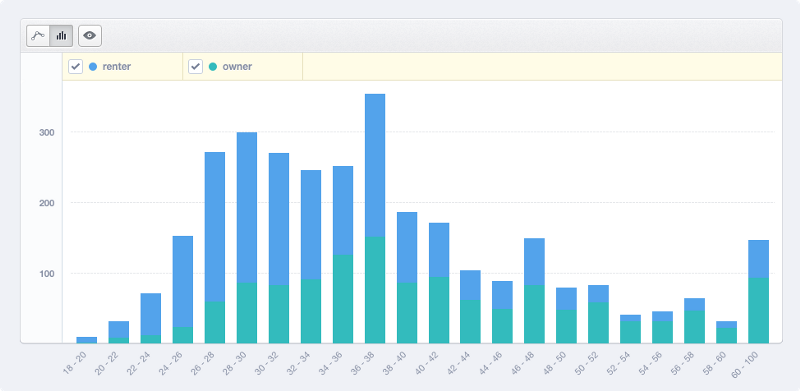The height and width of the screenshot is (391, 800).
Task: Click the 44 - 46 axis label
Action: pyautogui.click(x=491, y=364)
